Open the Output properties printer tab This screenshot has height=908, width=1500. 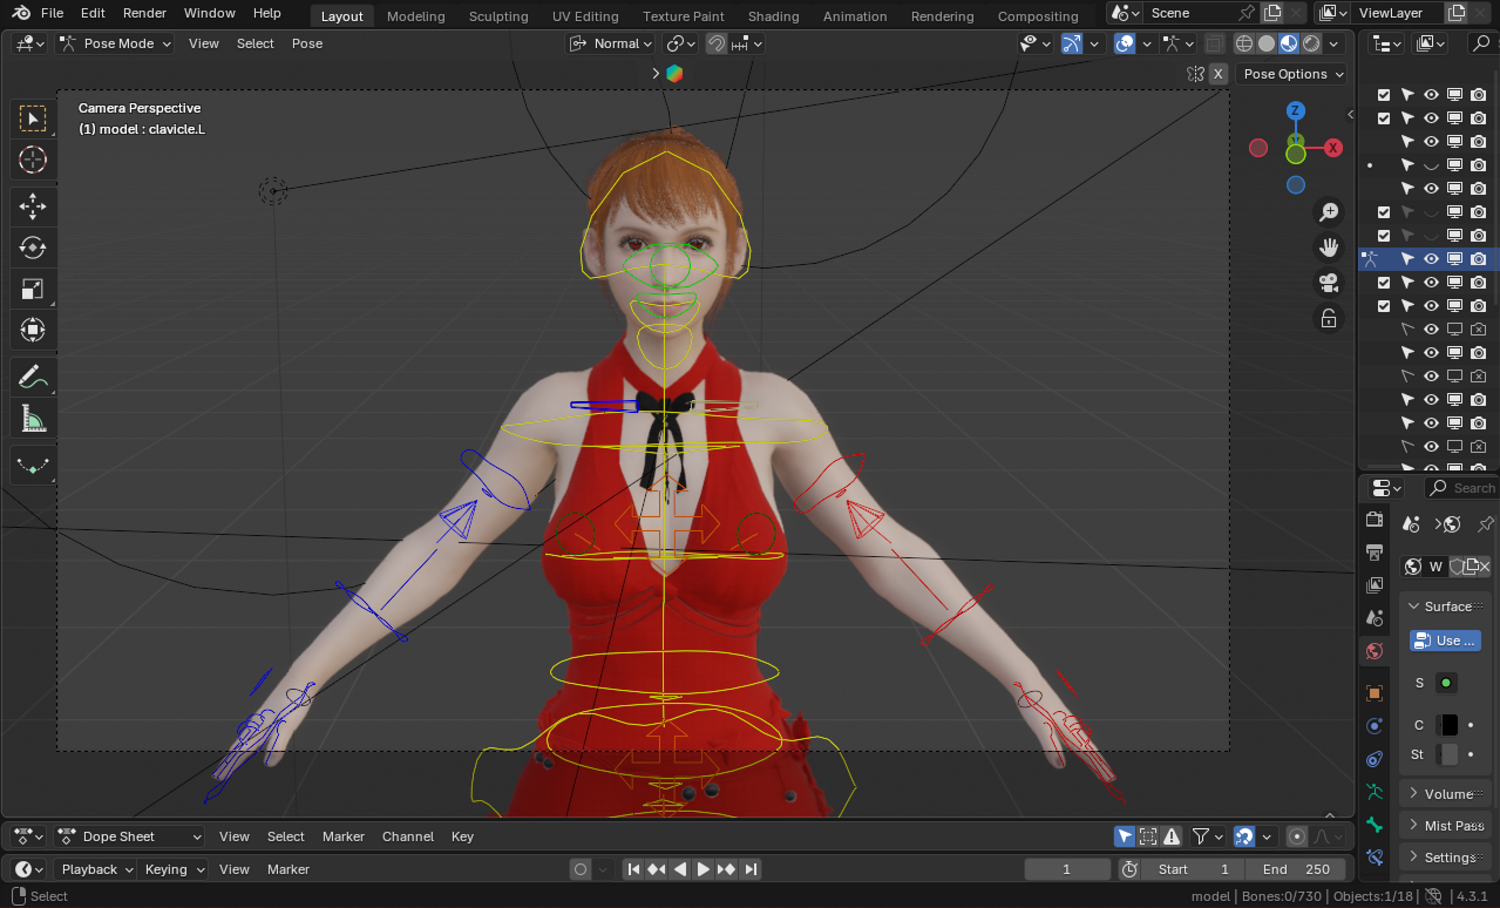point(1375,552)
